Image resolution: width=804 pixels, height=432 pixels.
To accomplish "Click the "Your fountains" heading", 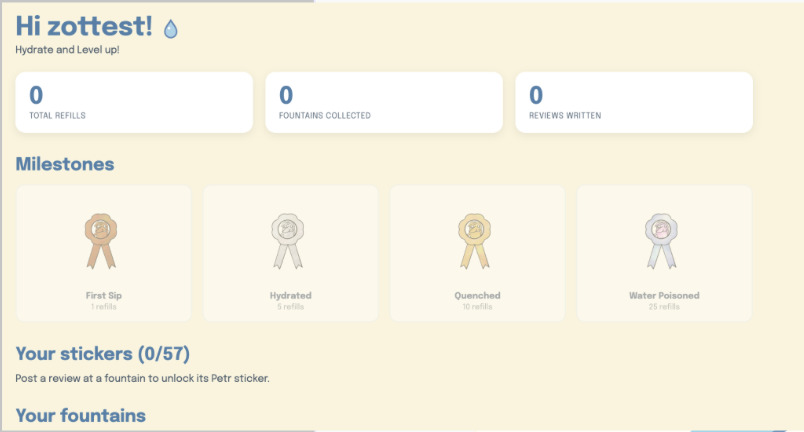I will tap(81, 415).
